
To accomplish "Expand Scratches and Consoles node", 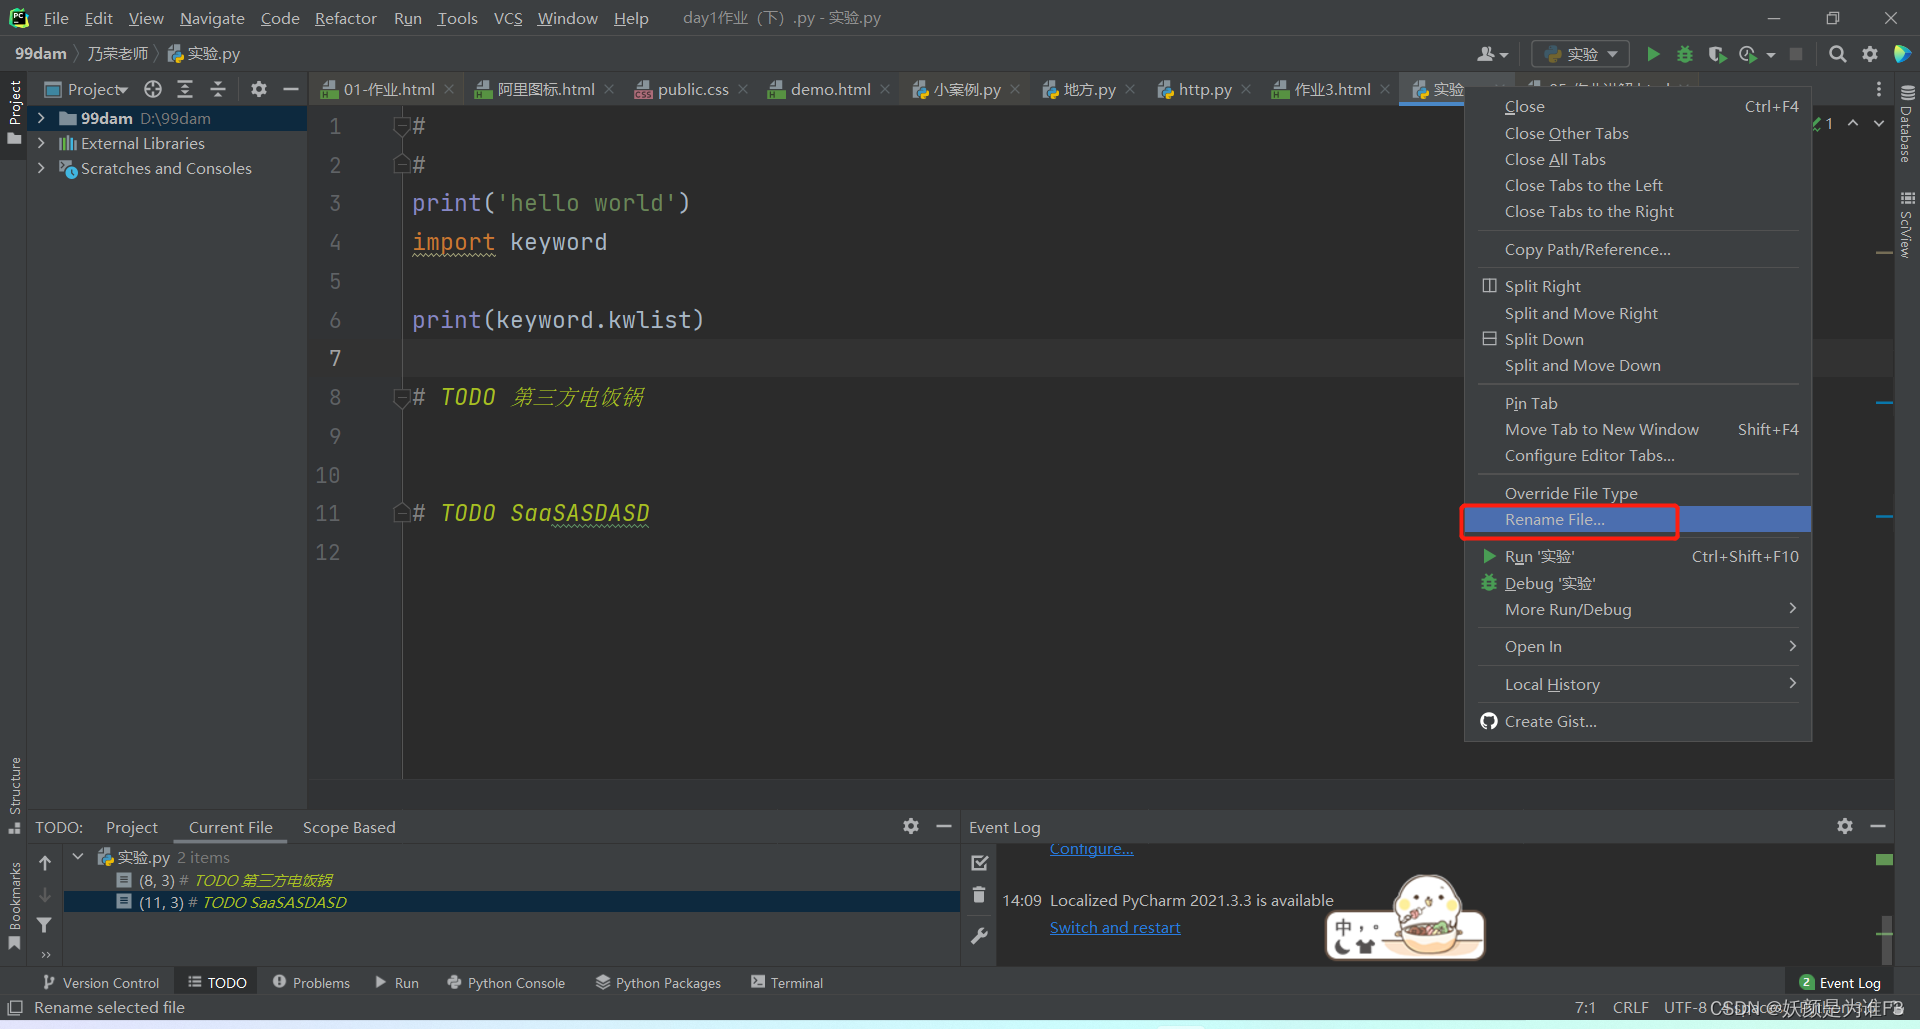I will coord(41,168).
